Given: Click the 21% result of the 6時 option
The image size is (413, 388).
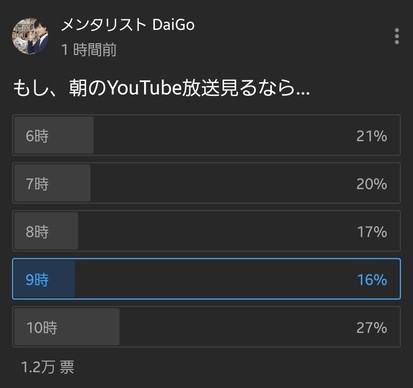Looking at the screenshot, I should (x=372, y=136).
